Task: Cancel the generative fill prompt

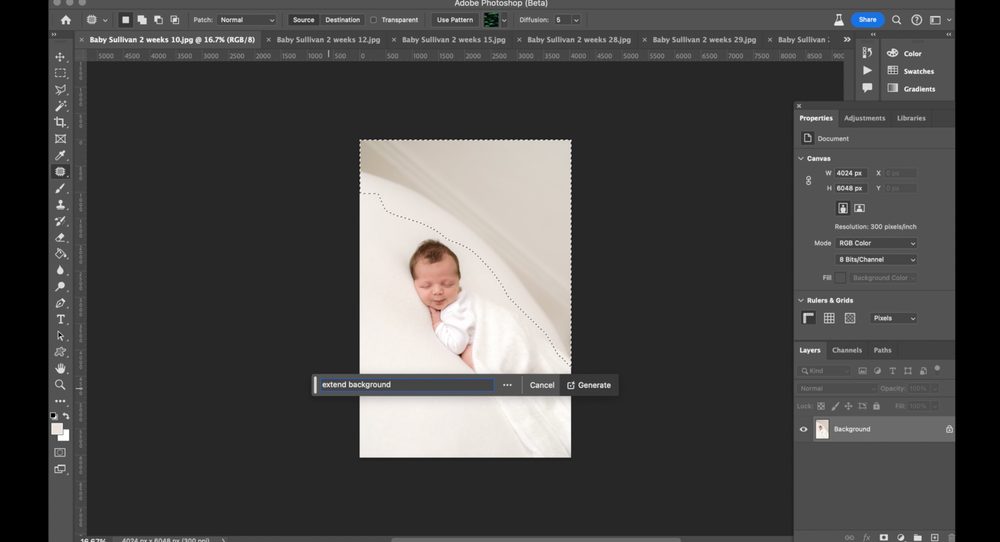Action: coord(541,385)
